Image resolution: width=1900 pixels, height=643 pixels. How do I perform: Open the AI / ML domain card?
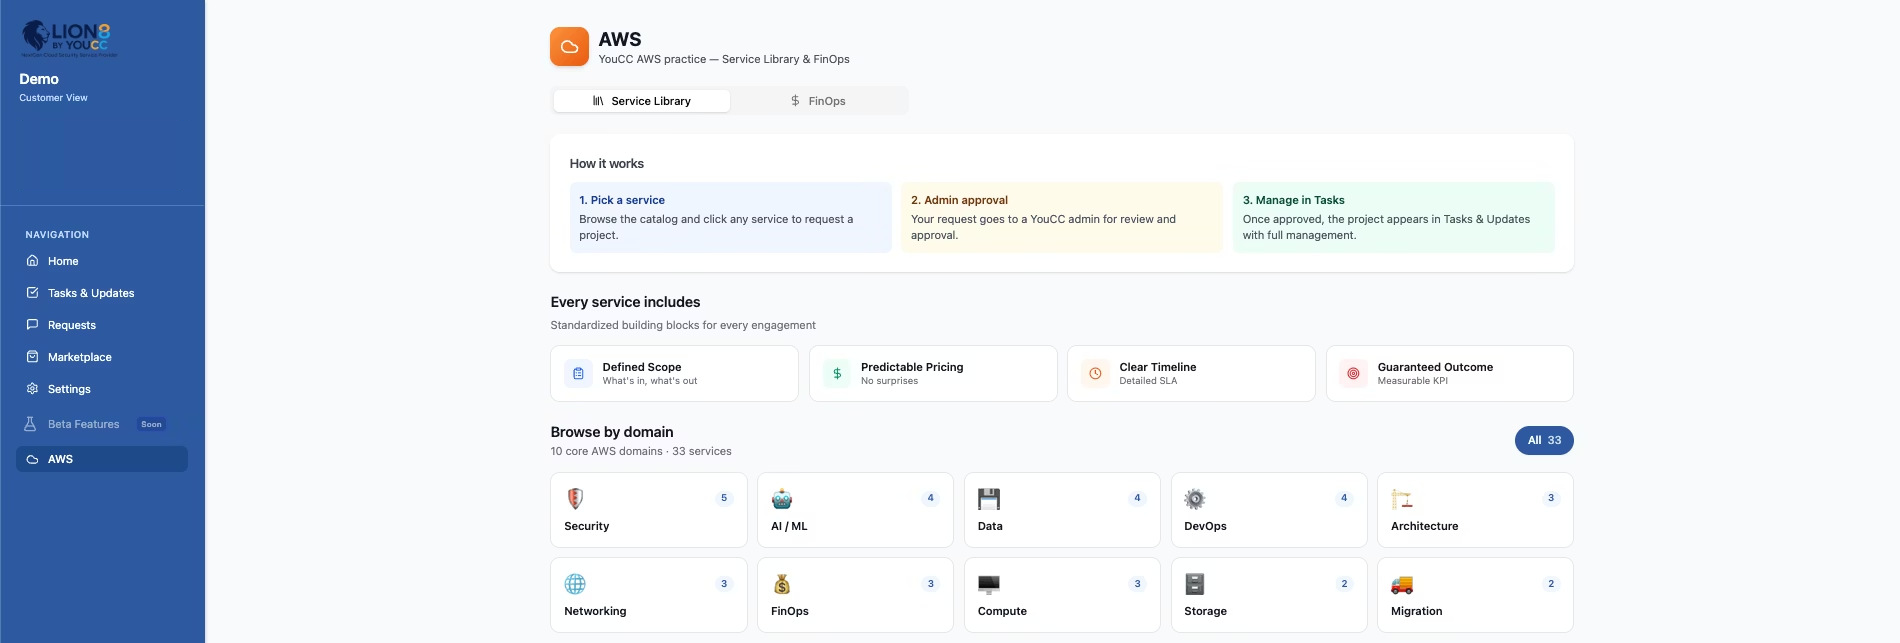[855, 510]
